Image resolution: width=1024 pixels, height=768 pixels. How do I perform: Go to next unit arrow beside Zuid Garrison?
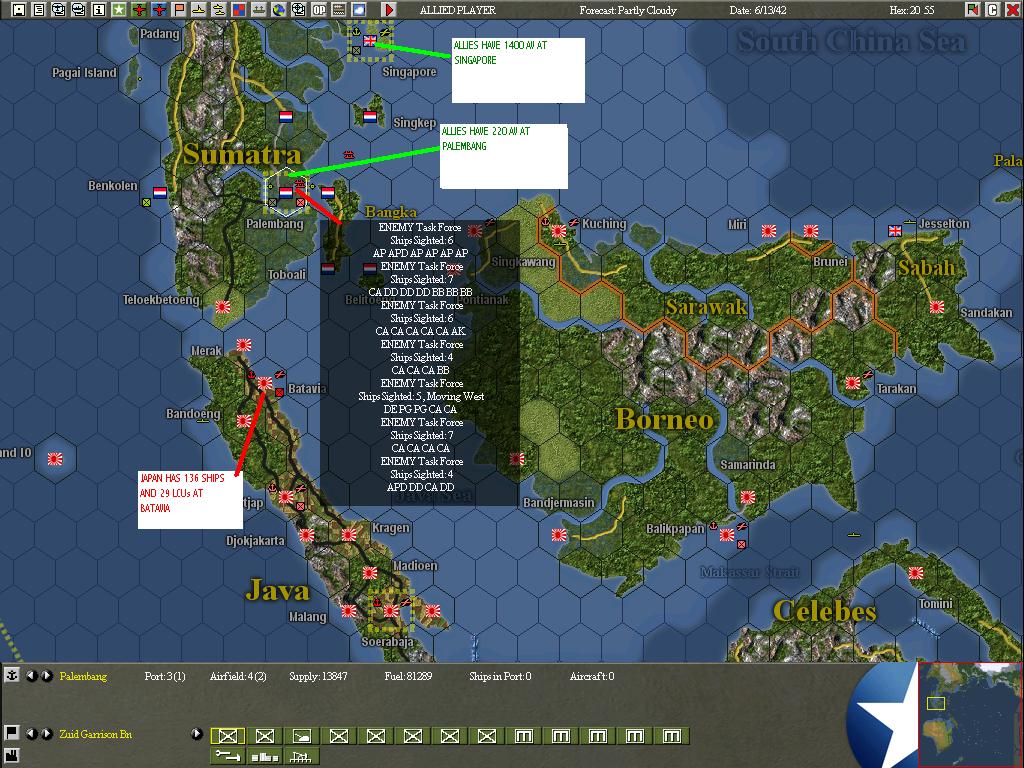tap(46, 733)
